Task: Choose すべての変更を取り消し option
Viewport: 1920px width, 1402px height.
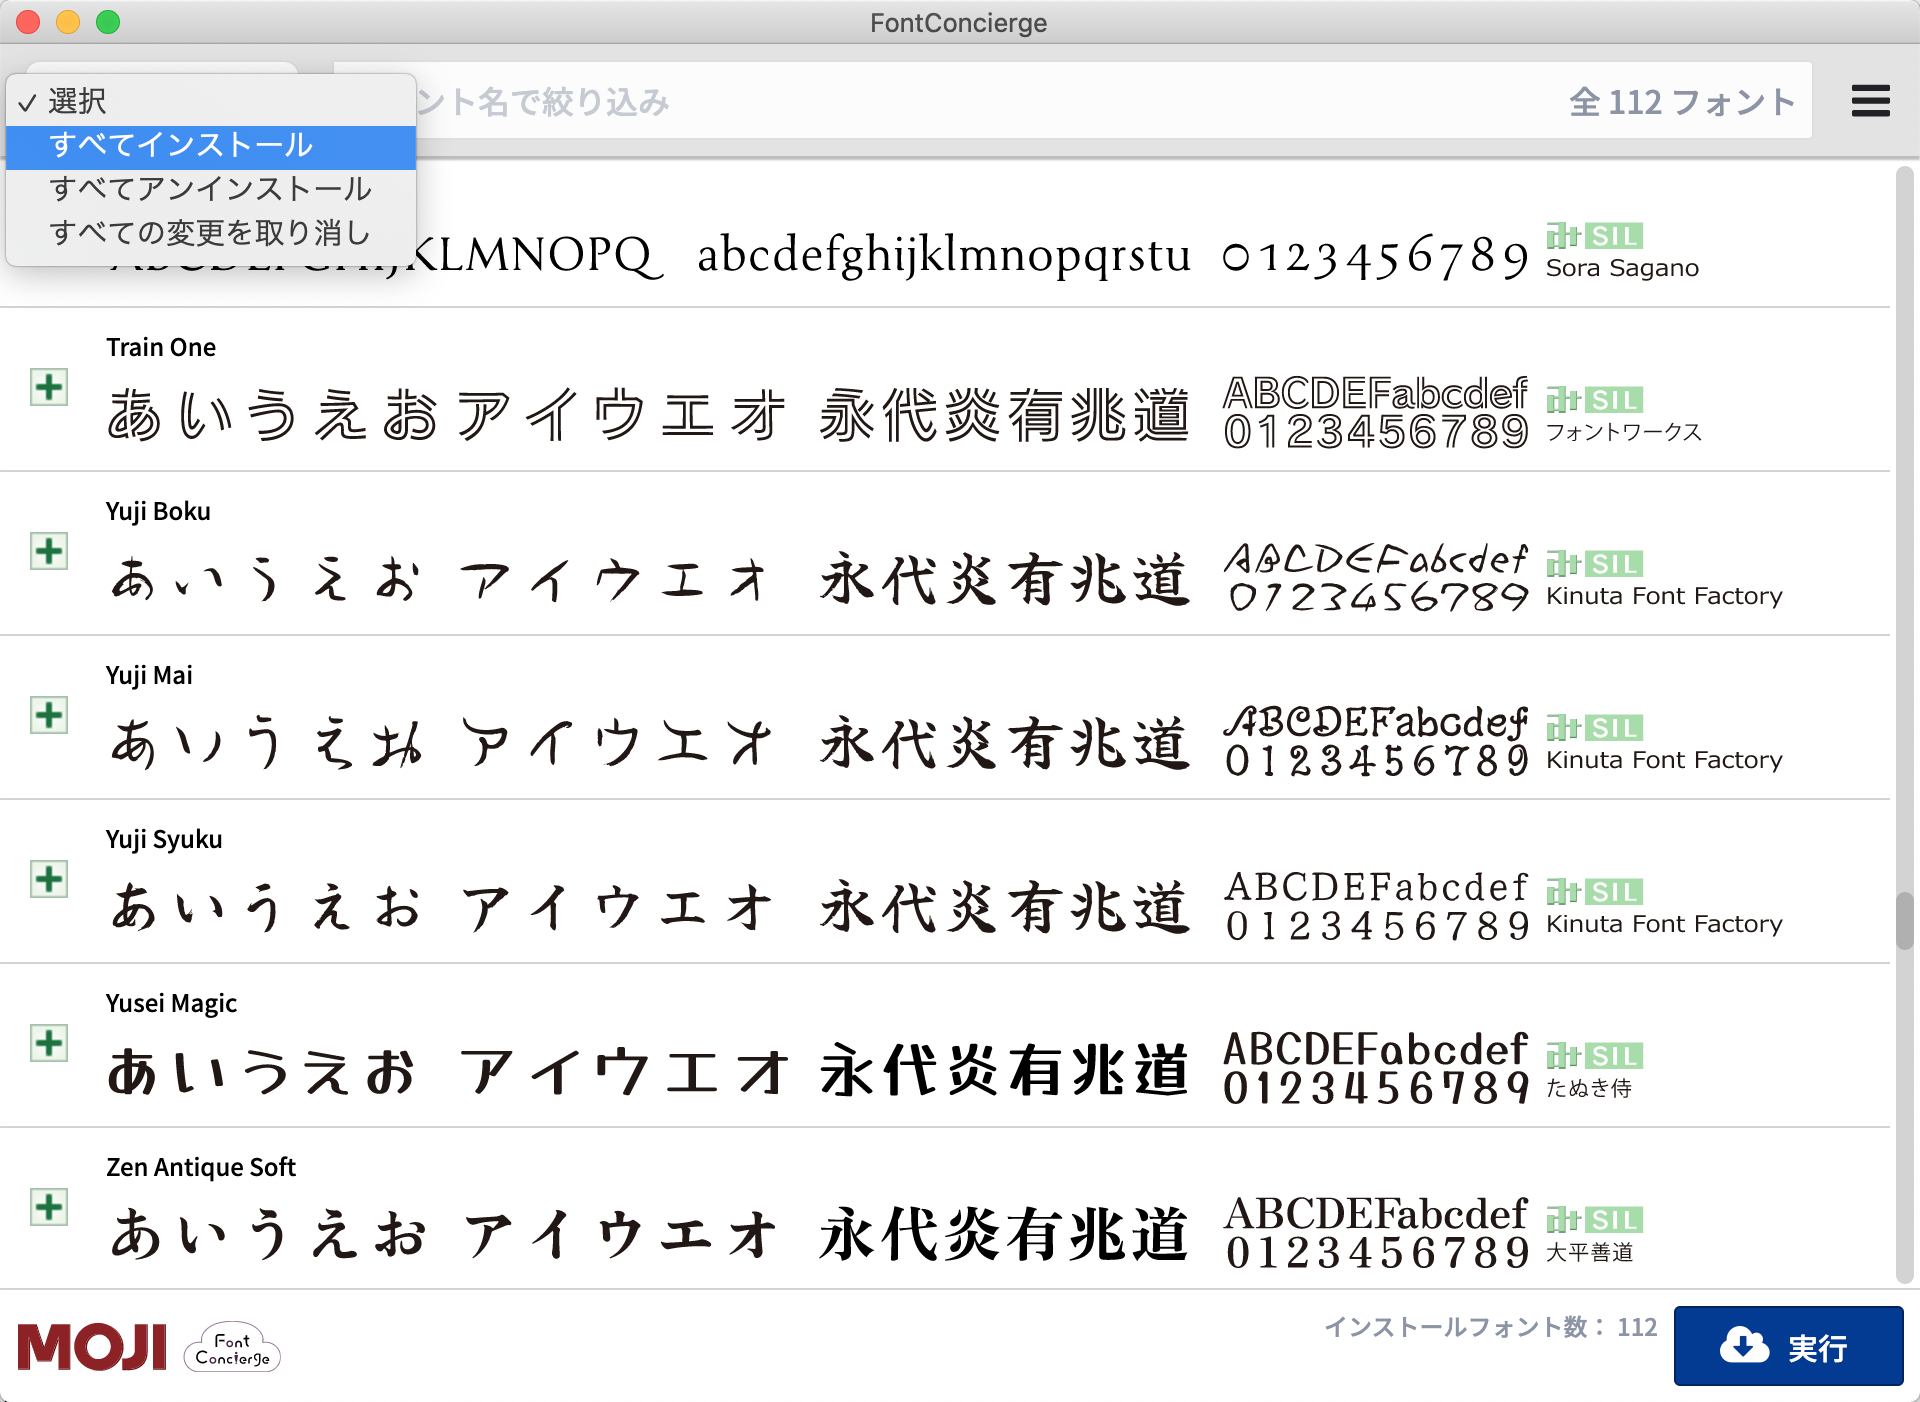Action: pyautogui.click(x=211, y=232)
